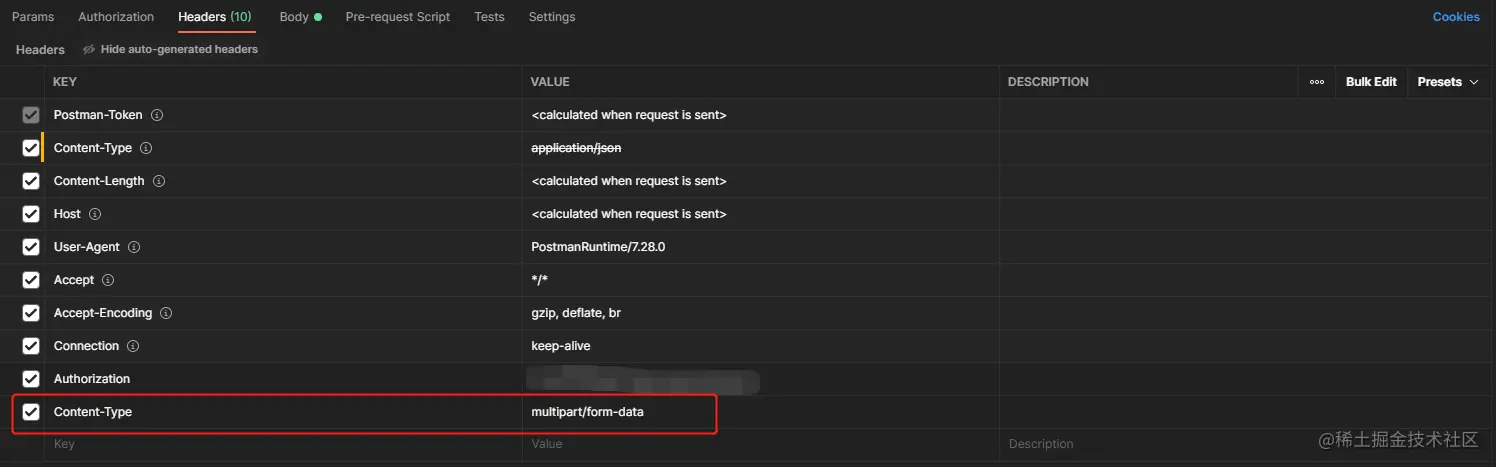1496x467 pixels.
Task: Click into the new Description input field
Action: pos(1247,444)
